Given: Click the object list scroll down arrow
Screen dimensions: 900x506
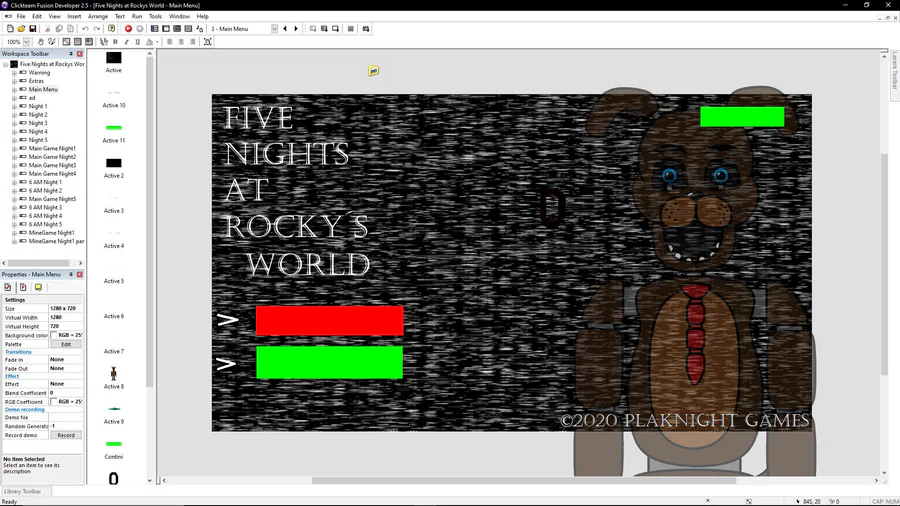Looking at the screenshot, I should pyautogui.click(x=150, y=481).
